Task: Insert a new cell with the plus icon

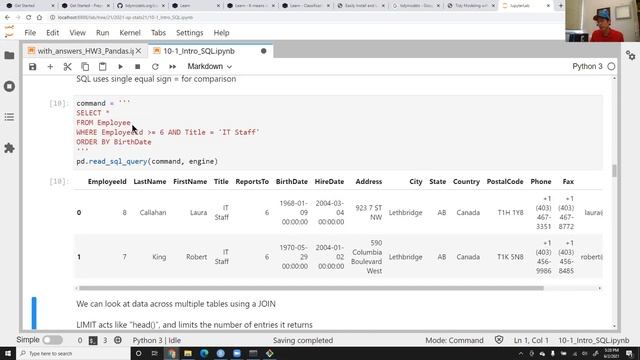Action: [50, 67]
